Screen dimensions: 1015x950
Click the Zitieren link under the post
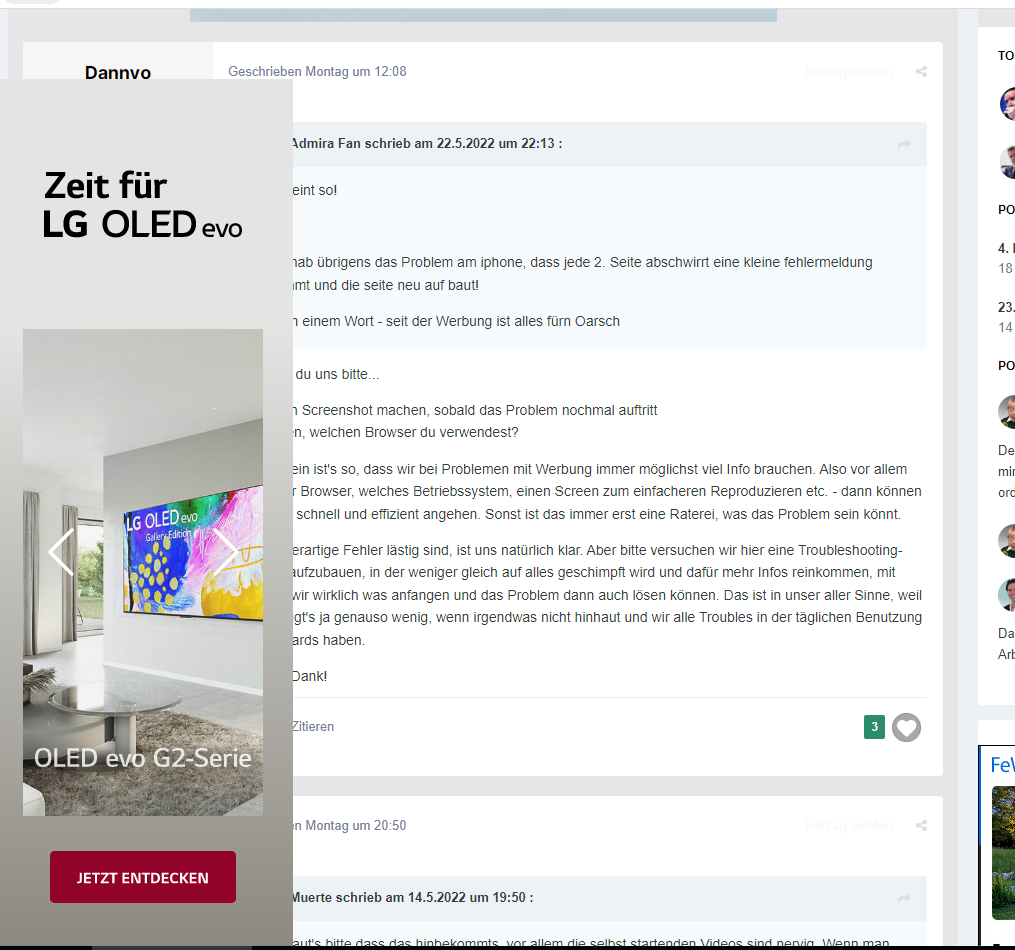pos(313,727)
